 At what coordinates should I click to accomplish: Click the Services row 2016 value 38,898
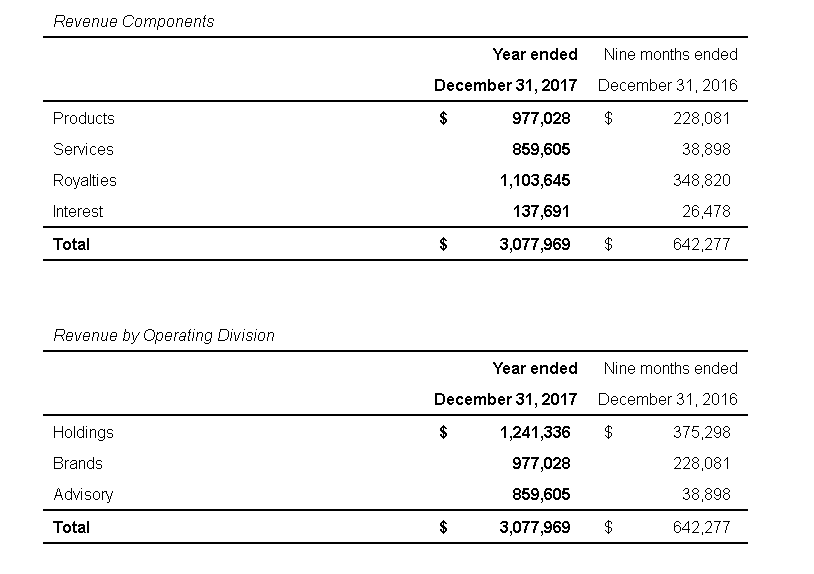705,149
